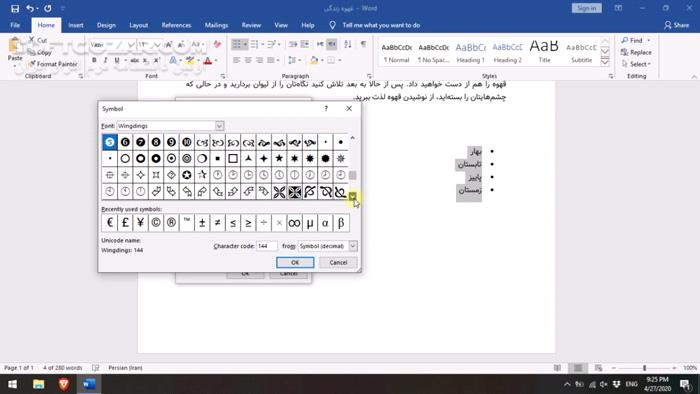Select the infinity symbol in recent symbols
This screenshot has width=700, height=394.
[x=294, y=223]
